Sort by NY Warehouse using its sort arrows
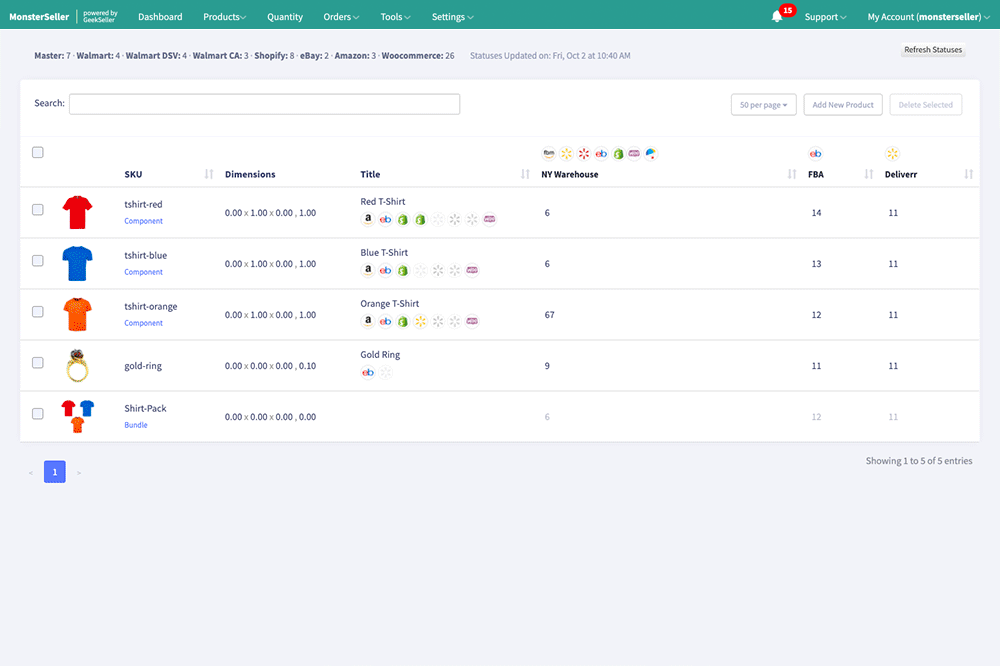Viewport: 1000px width, 666px height. 791,174
